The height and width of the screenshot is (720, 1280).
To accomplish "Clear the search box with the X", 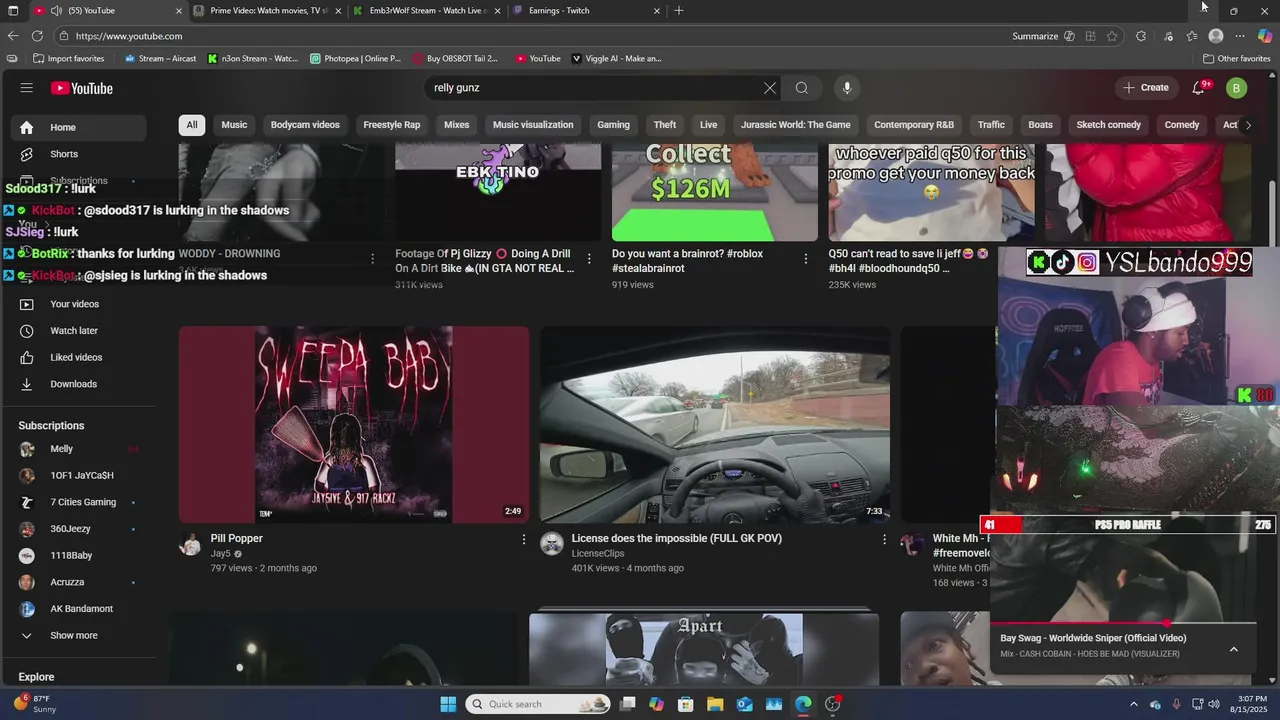I will (x=770, y=88).
